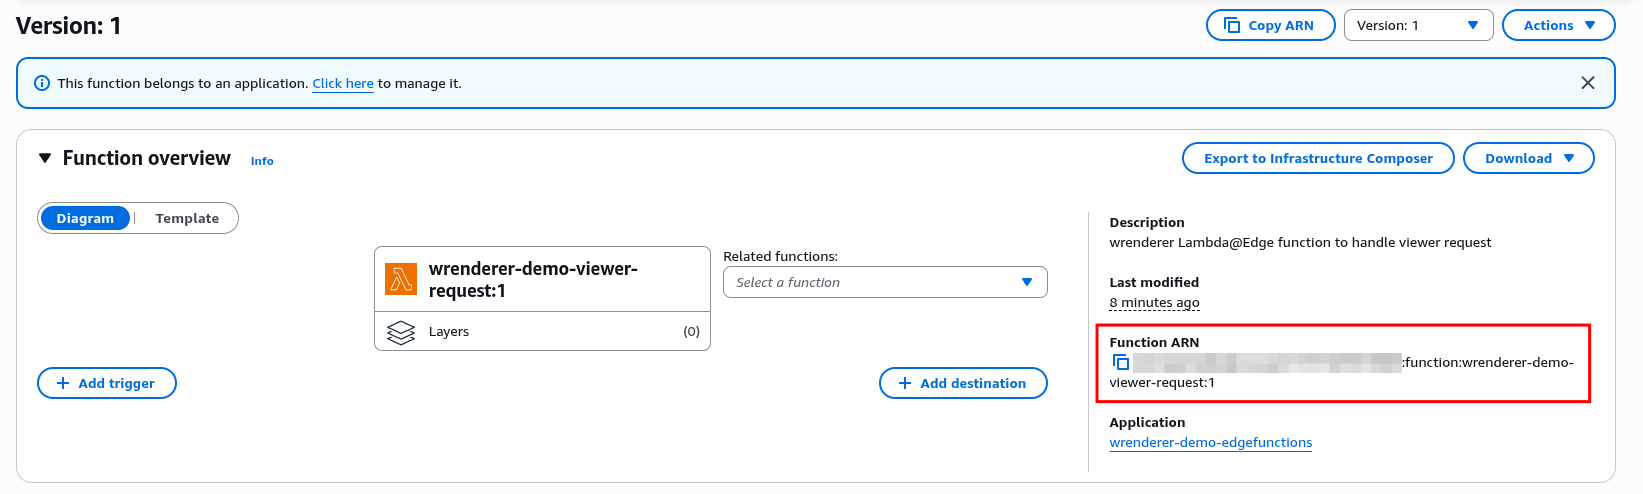Click the 'Related functions:' label
This screenshot has width=1643, height=494.
pyautogui.click(x=781, y=256)
